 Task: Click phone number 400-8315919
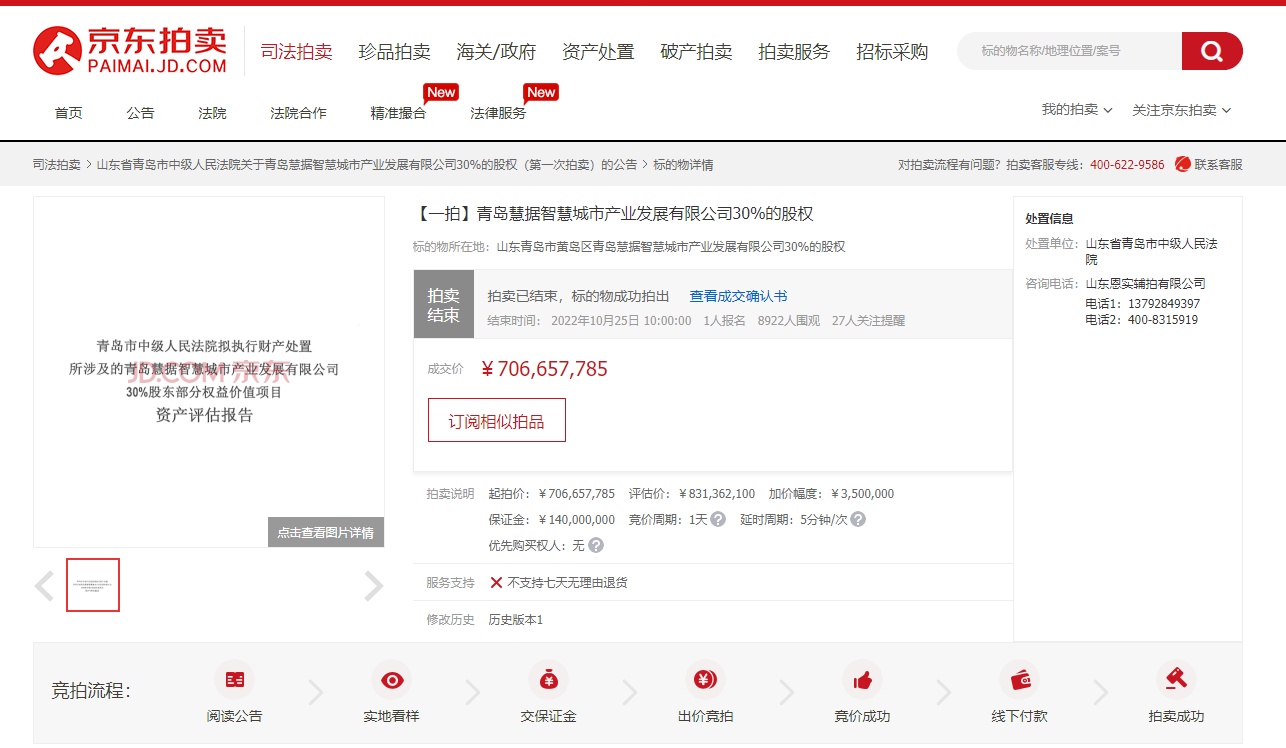pos(1163,320)
